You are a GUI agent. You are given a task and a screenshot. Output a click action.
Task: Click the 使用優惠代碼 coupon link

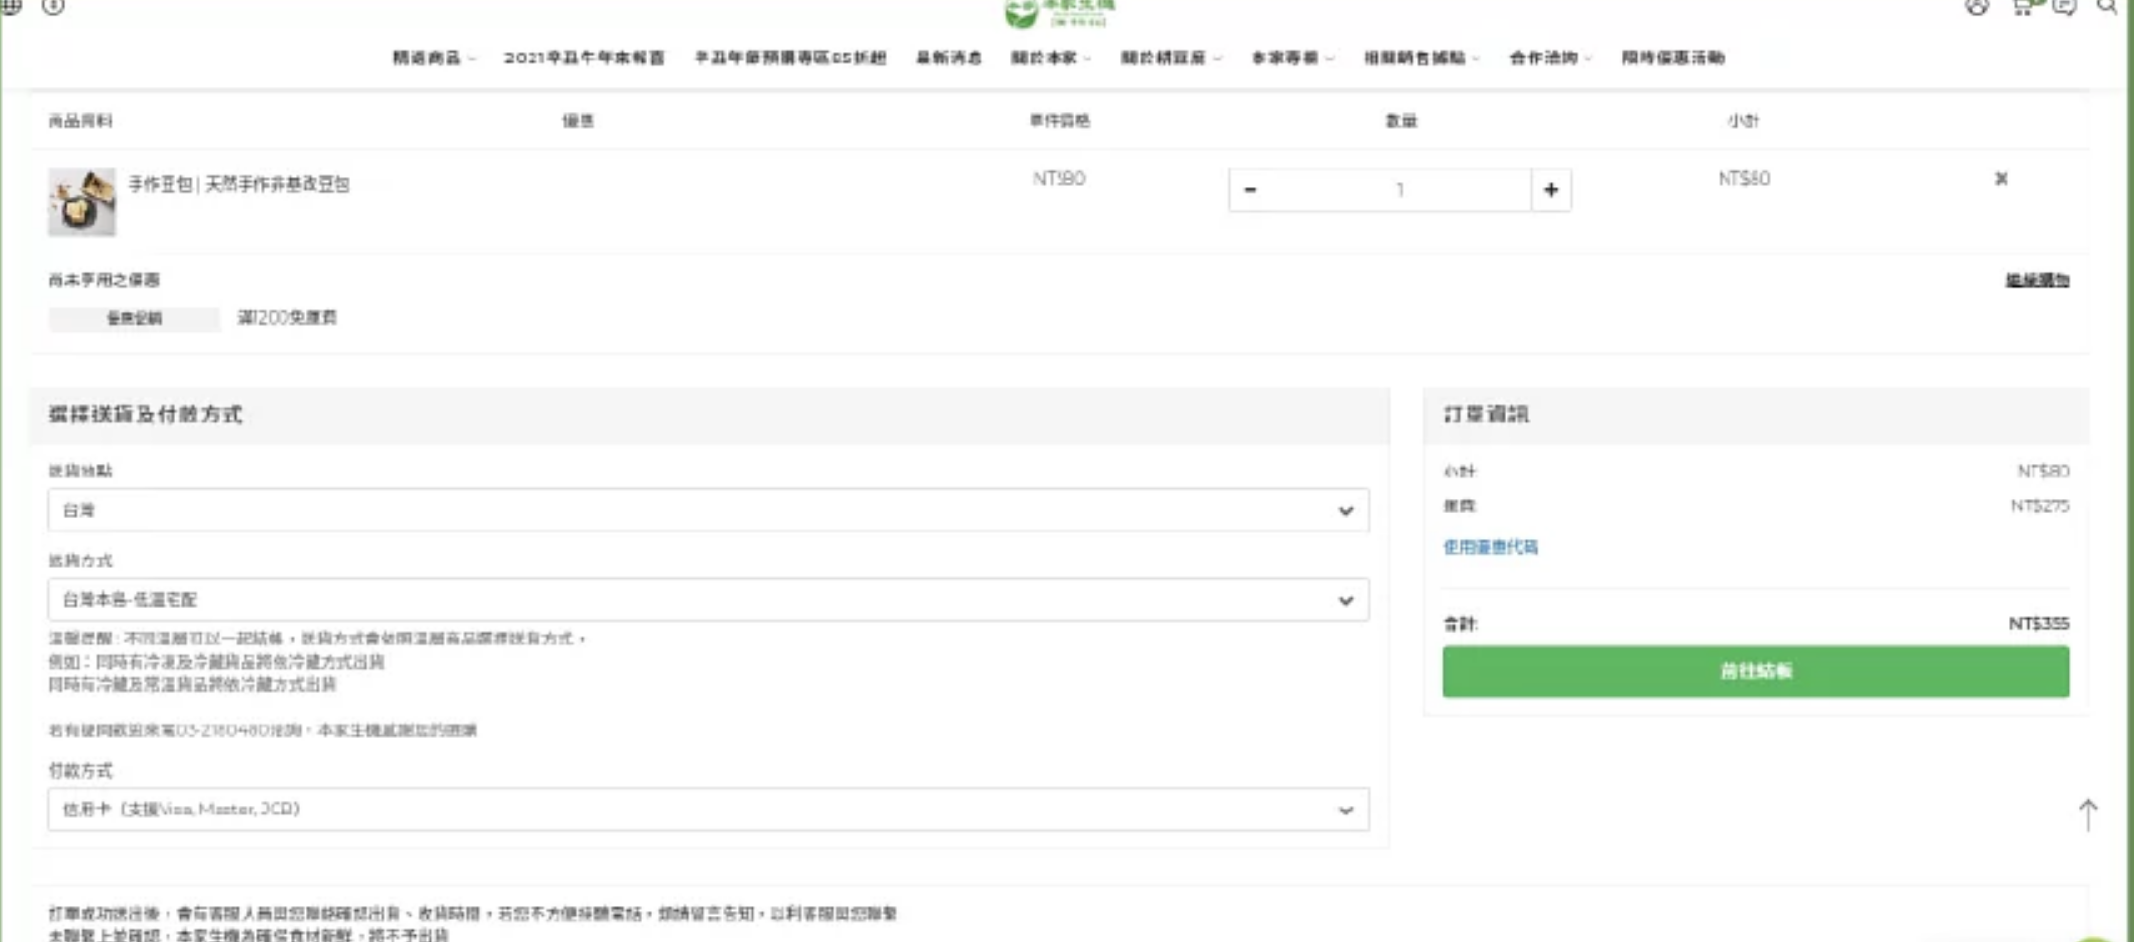point(1490,547)
